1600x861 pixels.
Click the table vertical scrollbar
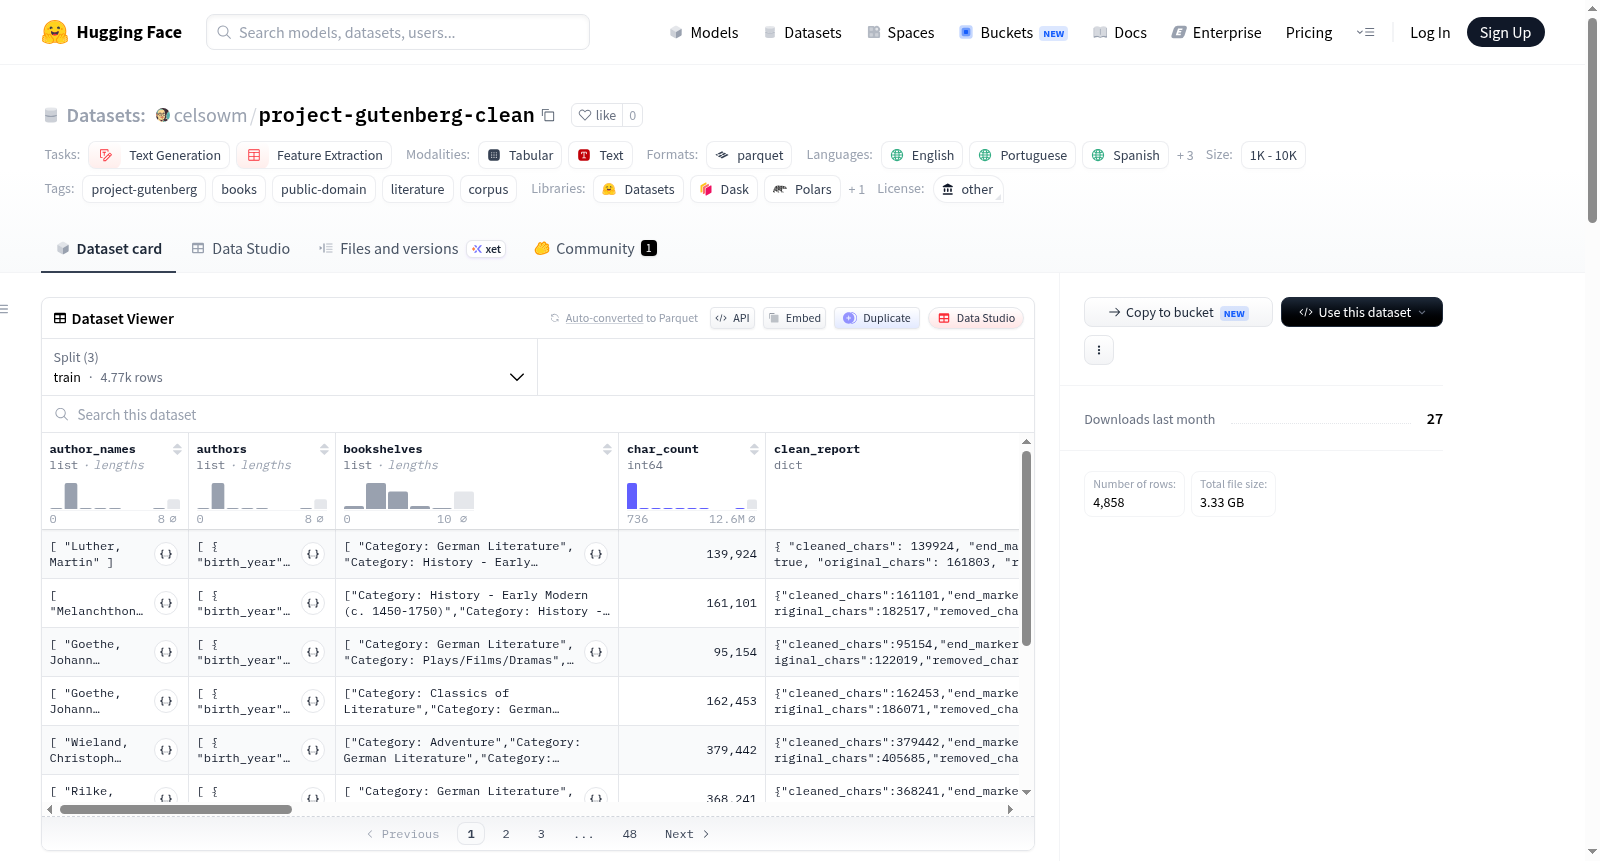coord(1026,548)
